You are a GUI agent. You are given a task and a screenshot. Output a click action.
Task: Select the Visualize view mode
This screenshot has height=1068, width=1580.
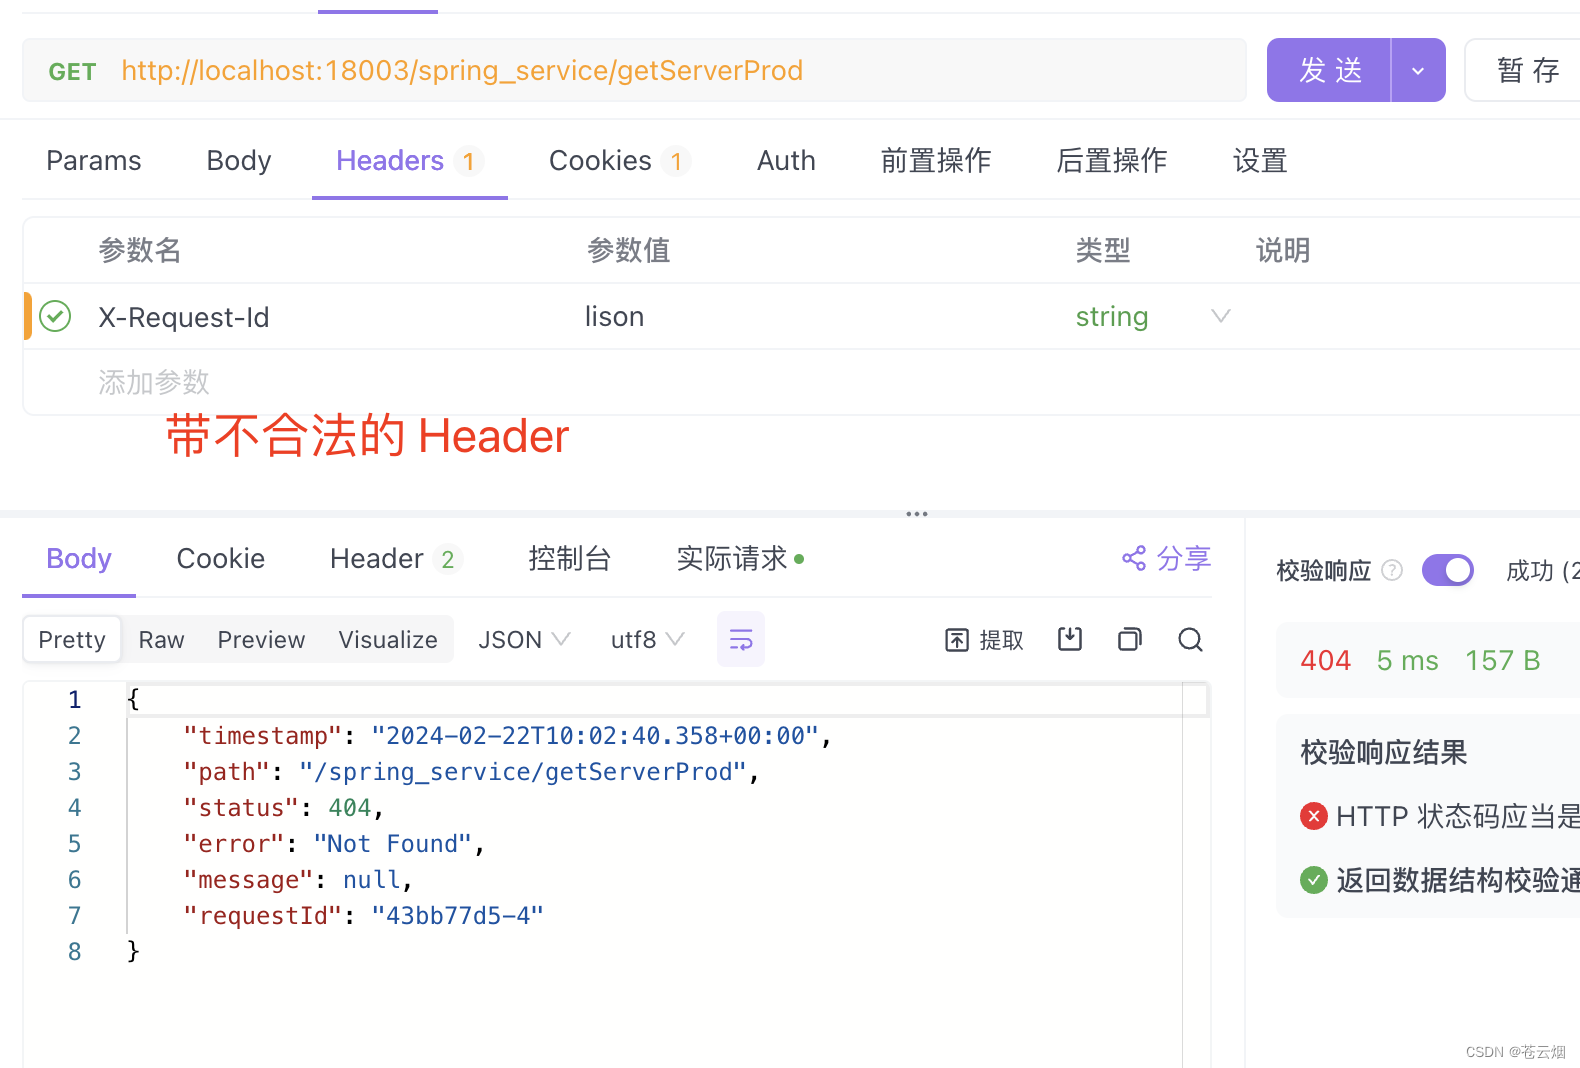tap(388, 639)
